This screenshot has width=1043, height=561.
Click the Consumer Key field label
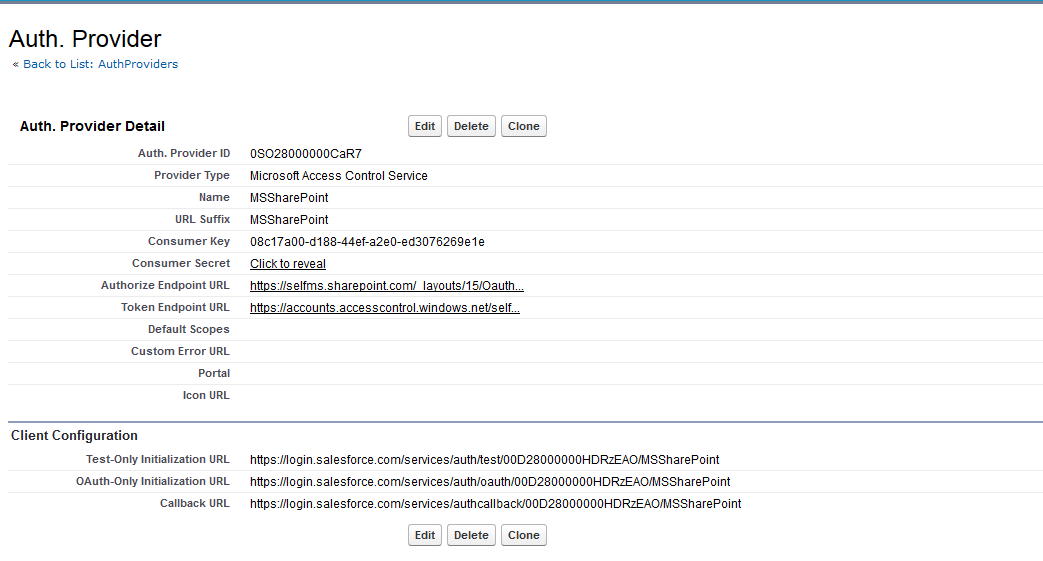click(x=189, y=241)
